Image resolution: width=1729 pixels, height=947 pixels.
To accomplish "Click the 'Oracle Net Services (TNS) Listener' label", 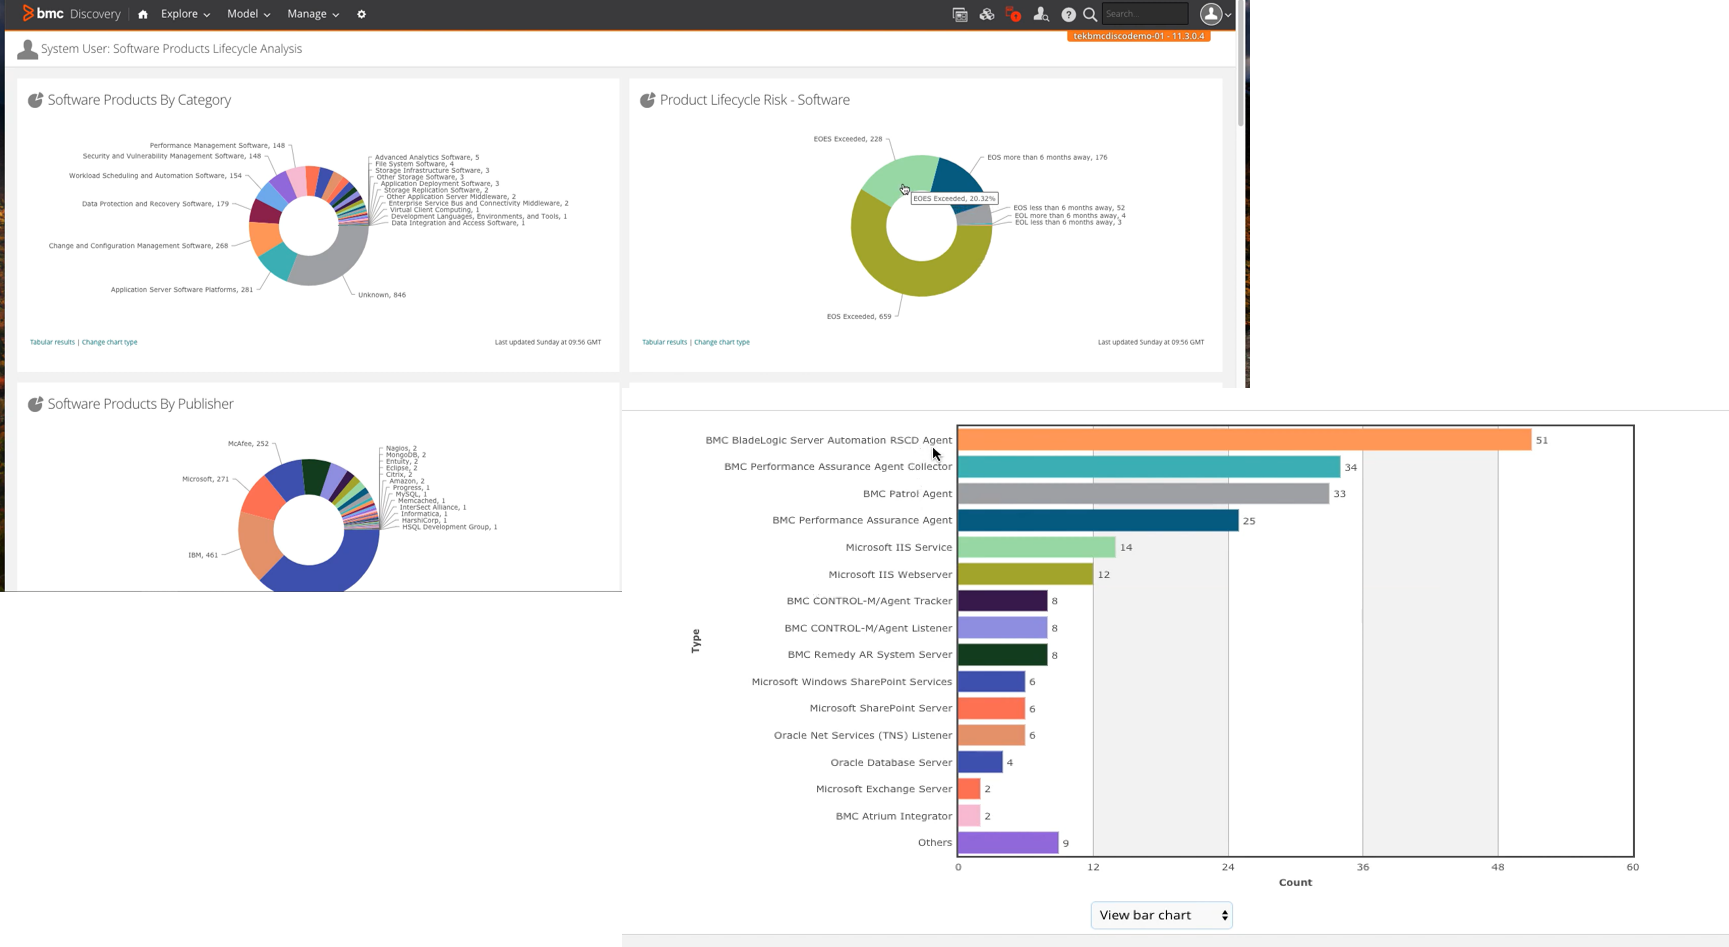I will pyautogui.click(x=863, y=735).
